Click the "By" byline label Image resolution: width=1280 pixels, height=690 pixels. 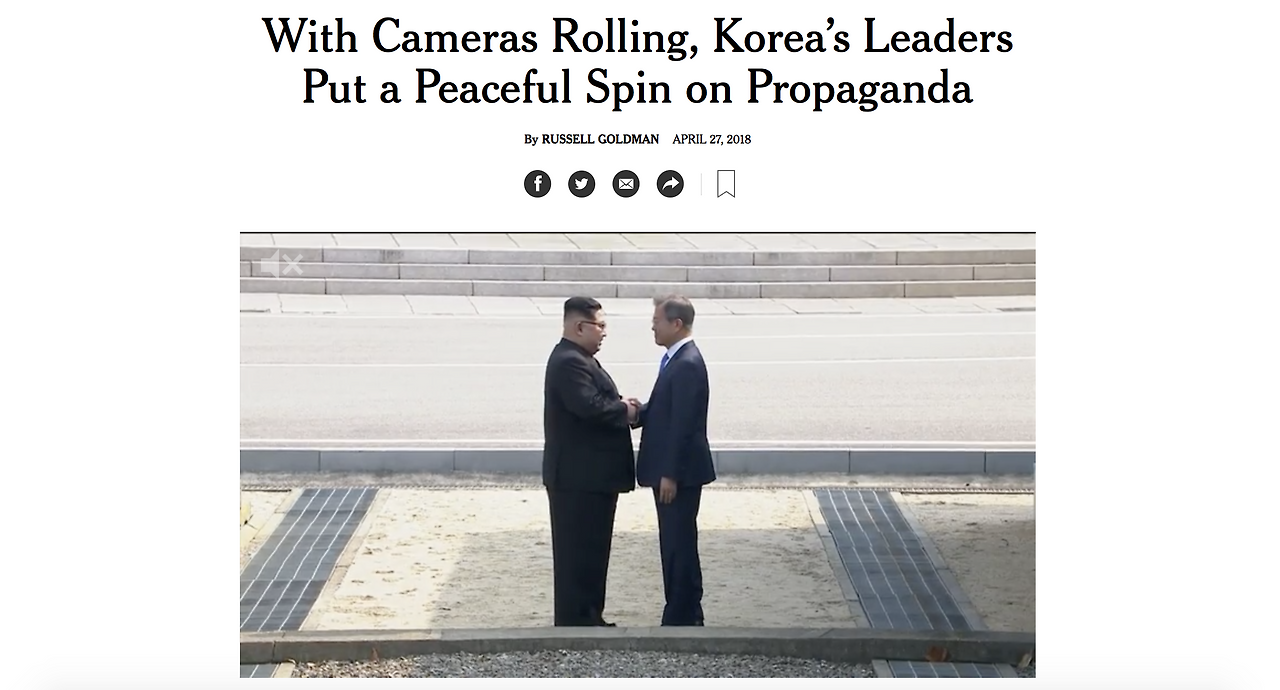[531, 139]
